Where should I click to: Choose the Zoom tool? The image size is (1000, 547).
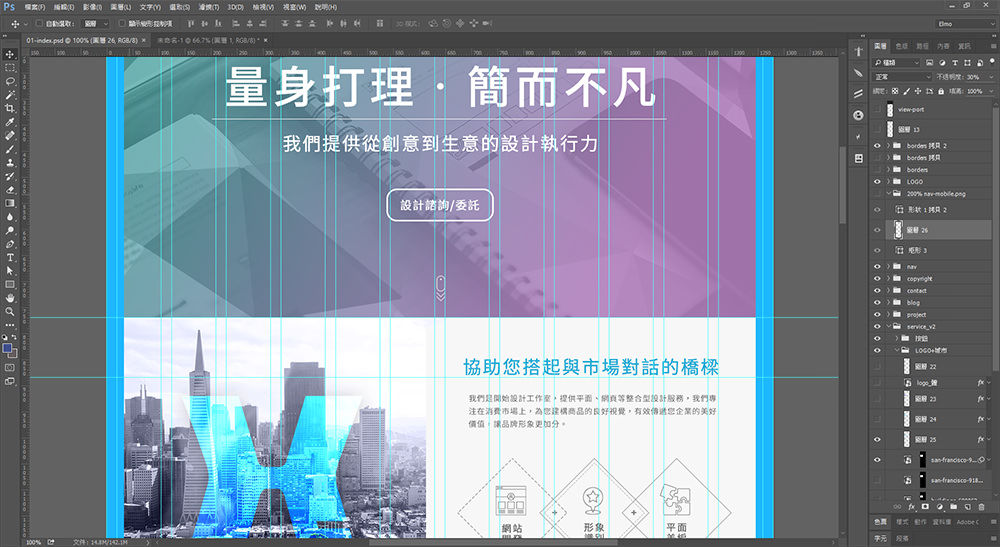pyautogui.click(x=10, y=311)
